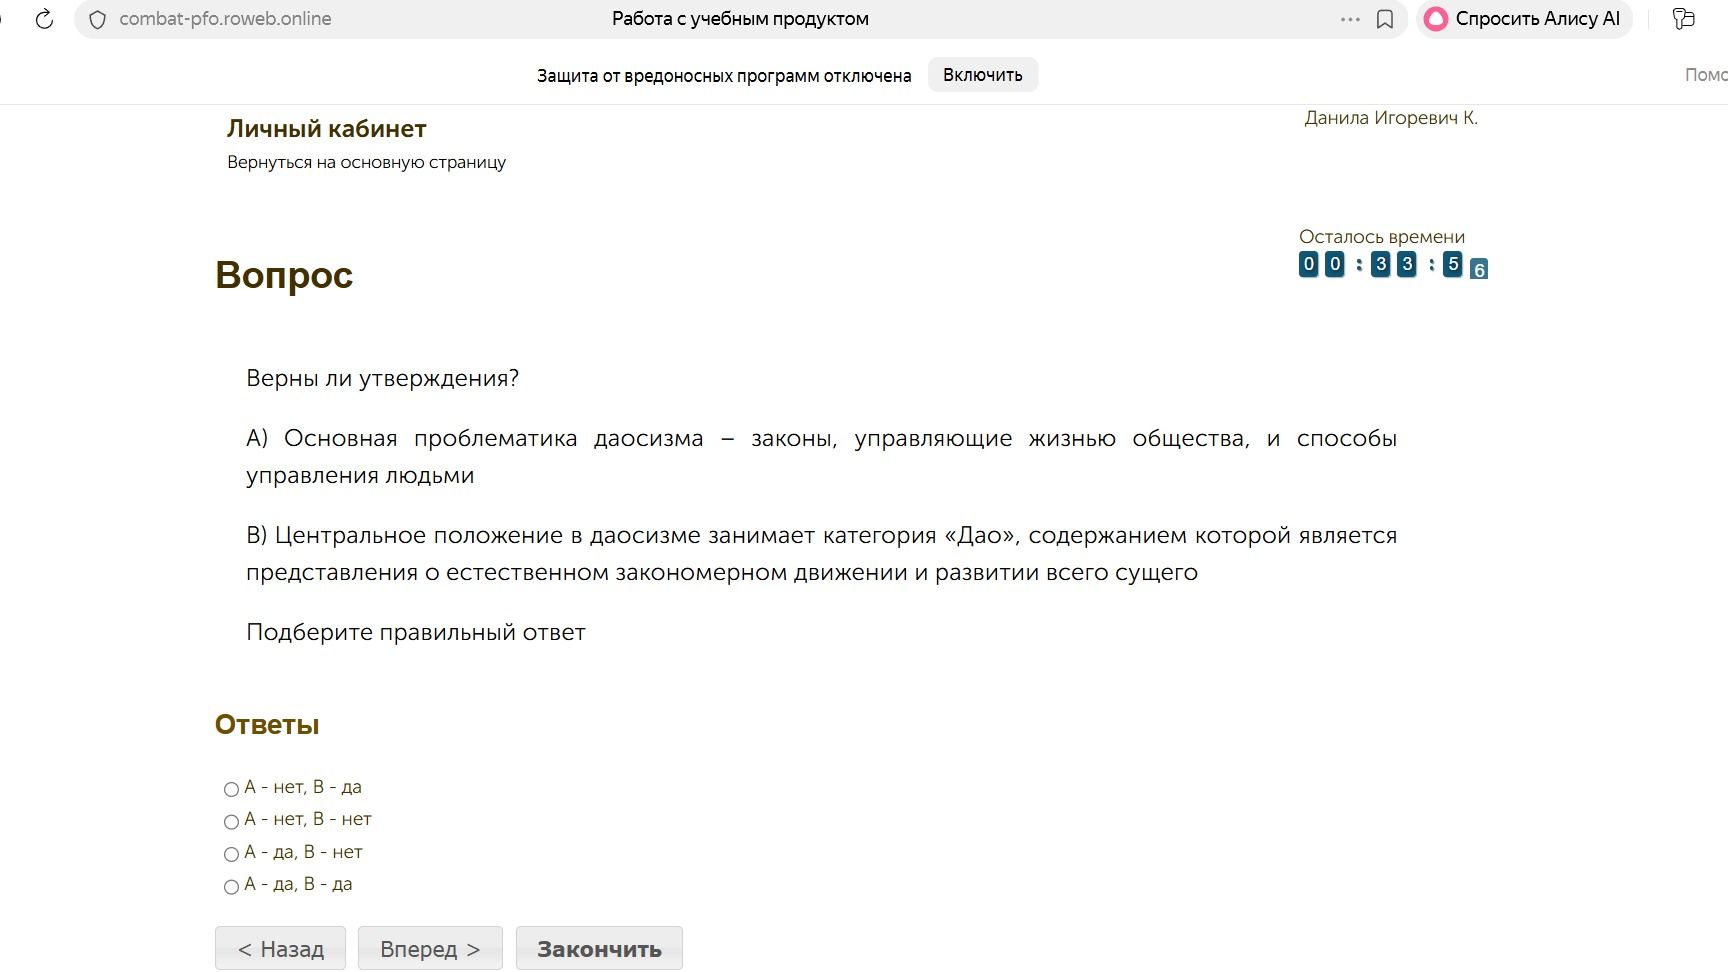Click user name 'Данила Игоревич К.'
Screen dimensions: 1728x972
coord(1391,118)
